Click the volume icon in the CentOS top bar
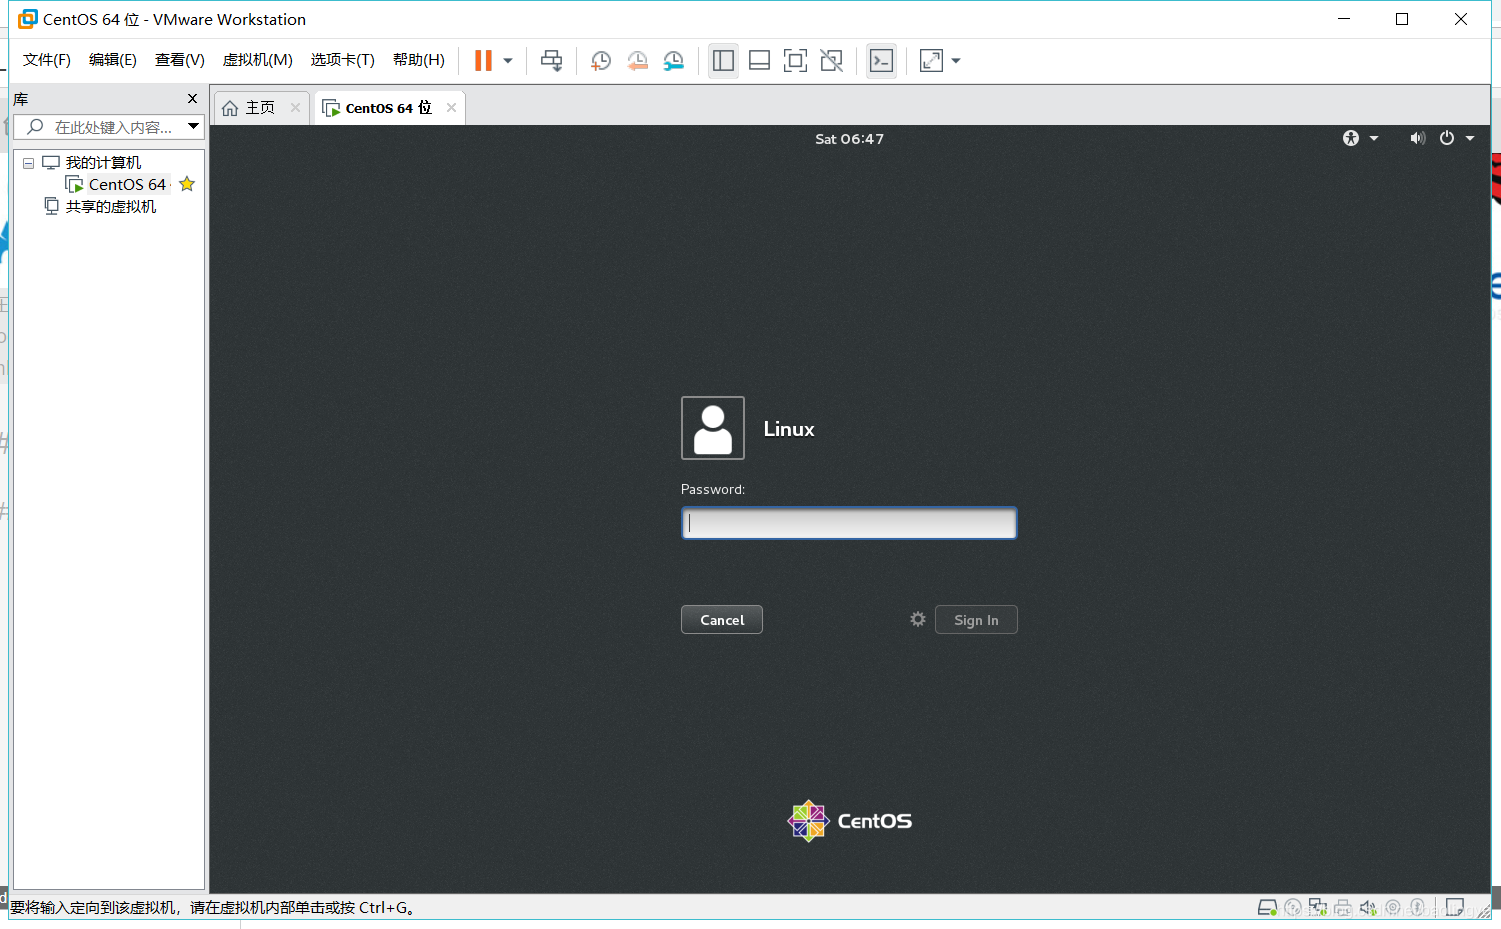This screenshot has width=1501, height=929. pyautogui.click(x=1417, y=138)
